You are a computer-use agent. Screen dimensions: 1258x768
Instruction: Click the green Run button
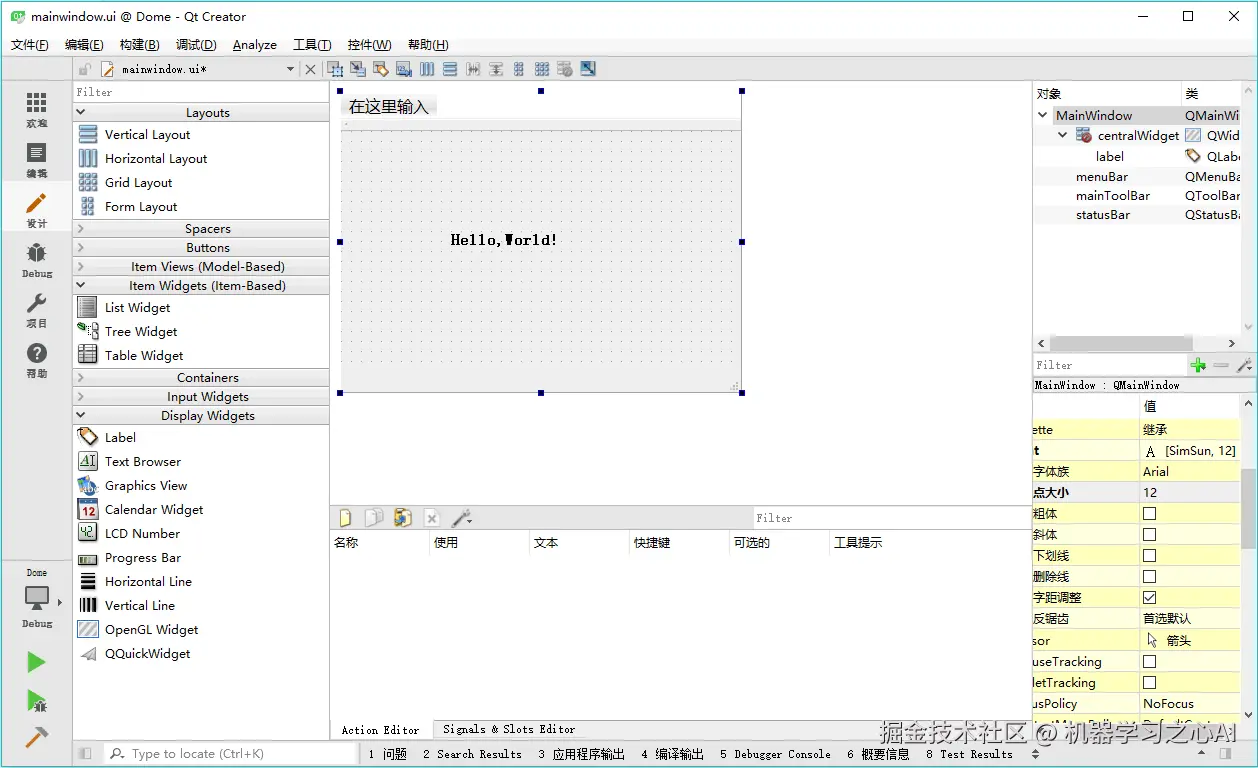[x=36, y=662]
